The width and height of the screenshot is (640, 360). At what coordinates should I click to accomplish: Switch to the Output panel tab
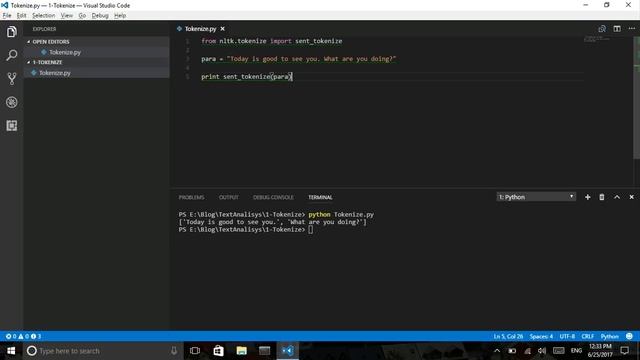pos(229,198)
